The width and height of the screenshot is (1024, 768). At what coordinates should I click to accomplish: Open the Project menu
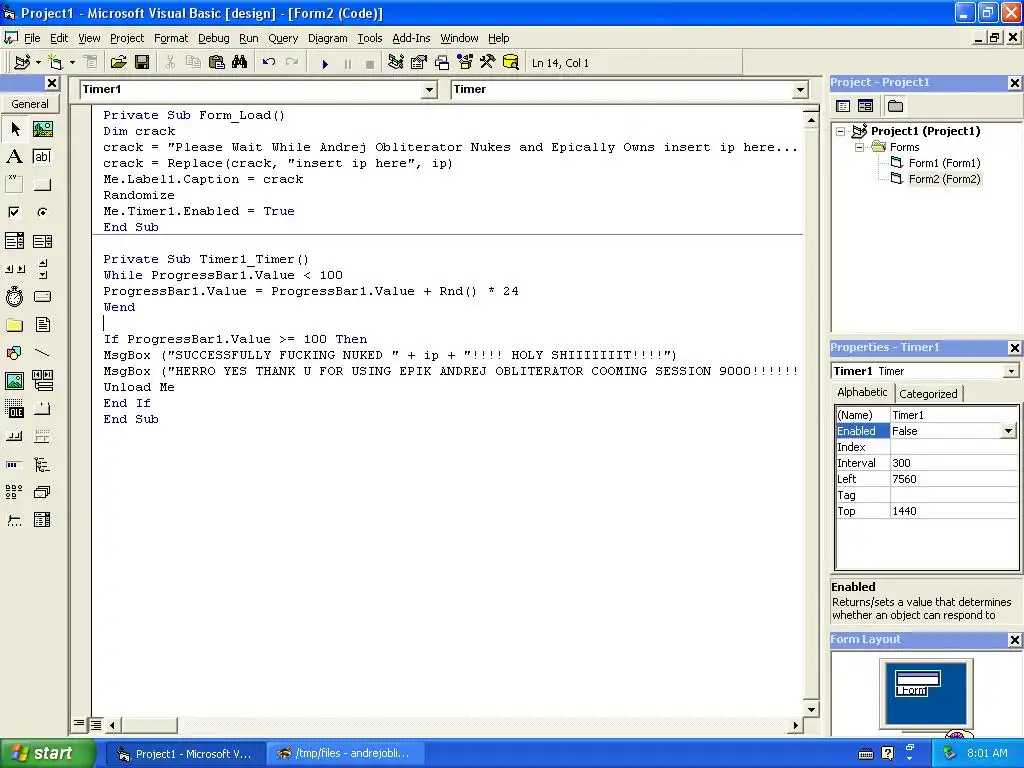point(127,38)
